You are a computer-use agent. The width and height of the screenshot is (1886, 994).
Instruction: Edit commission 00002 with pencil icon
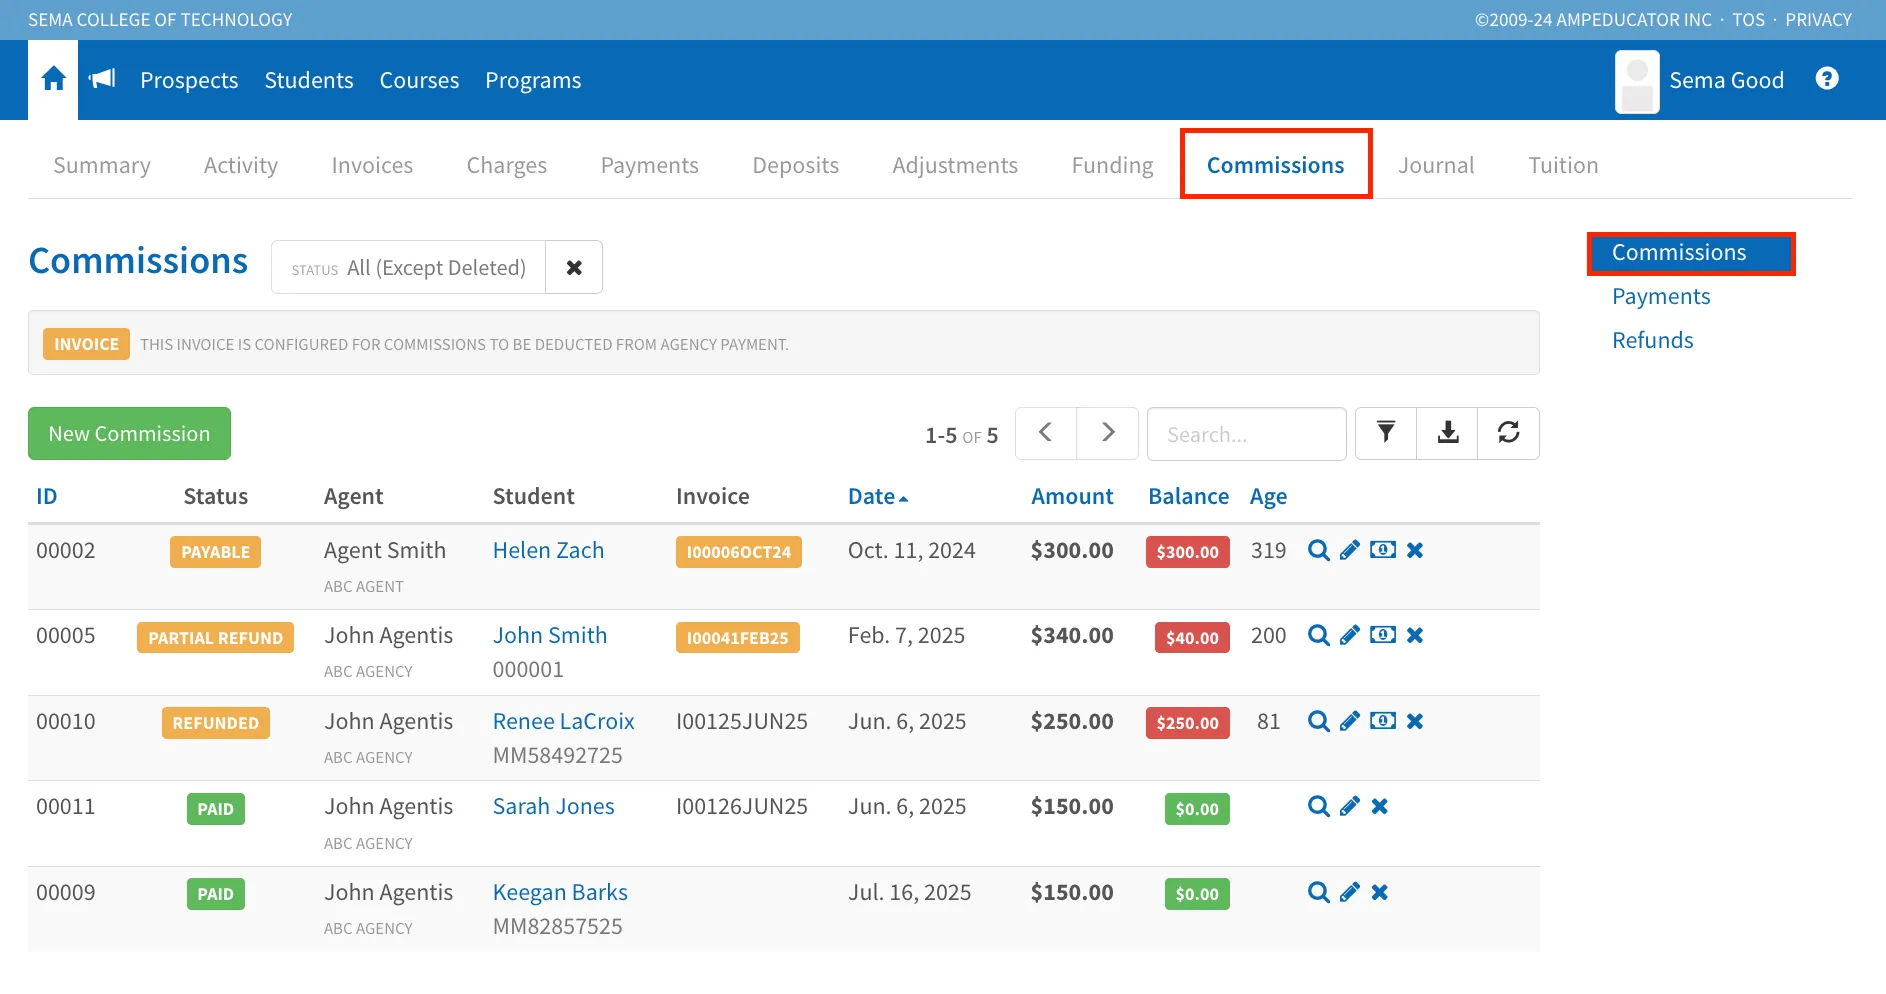coord(1350,550)
